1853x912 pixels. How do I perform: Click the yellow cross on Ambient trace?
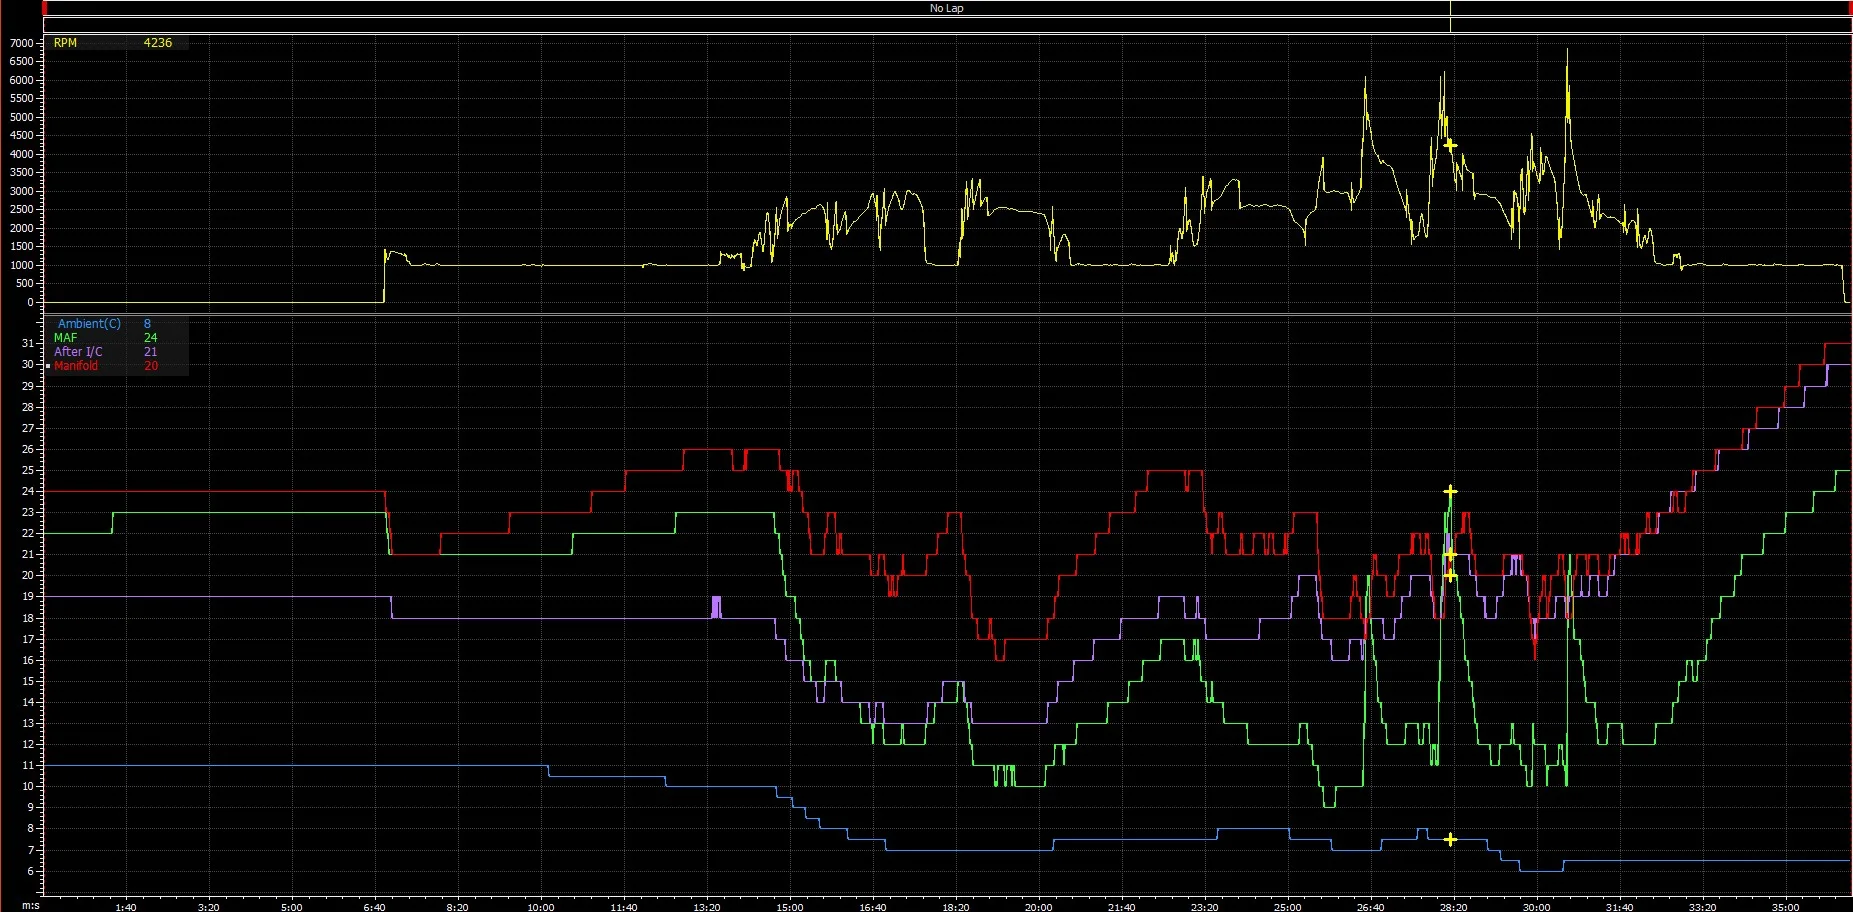click(x=1450, y=840)
